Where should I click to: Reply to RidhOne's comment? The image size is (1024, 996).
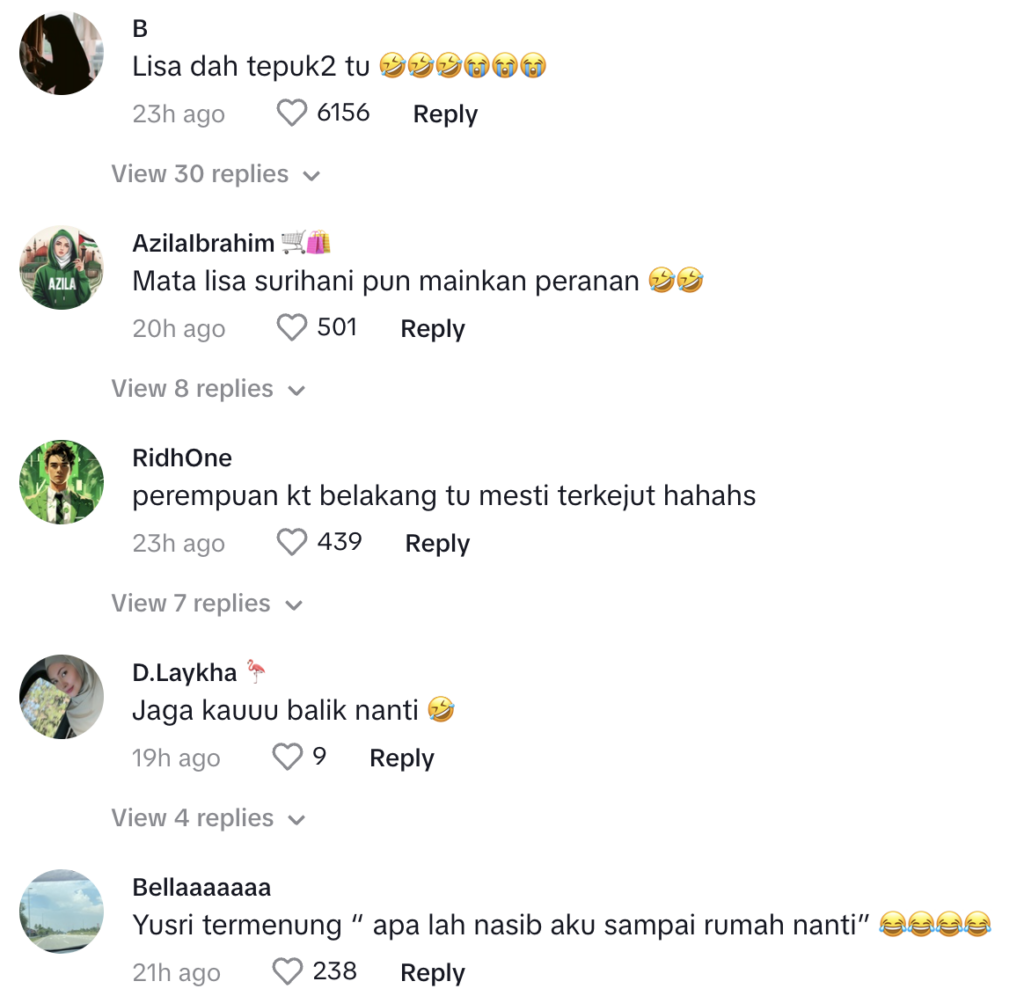438,543
